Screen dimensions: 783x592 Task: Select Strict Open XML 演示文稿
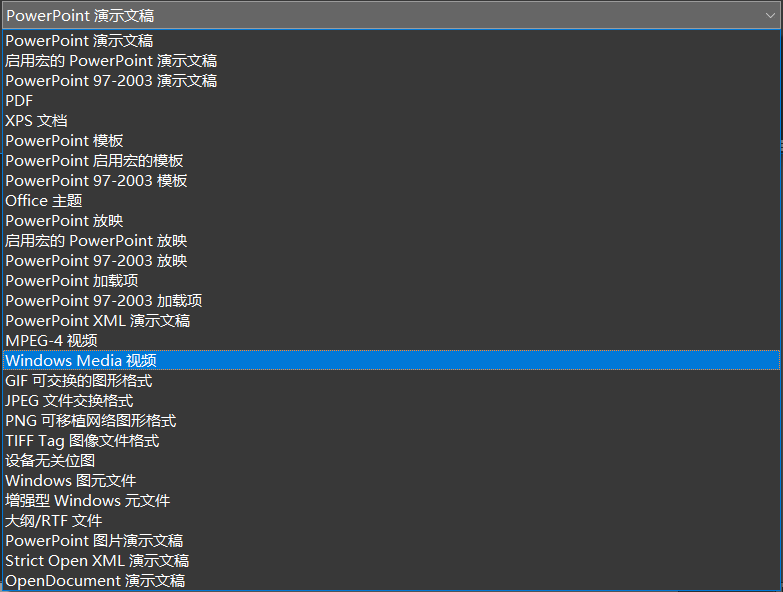pyautogui.click(x=391, y=561)
